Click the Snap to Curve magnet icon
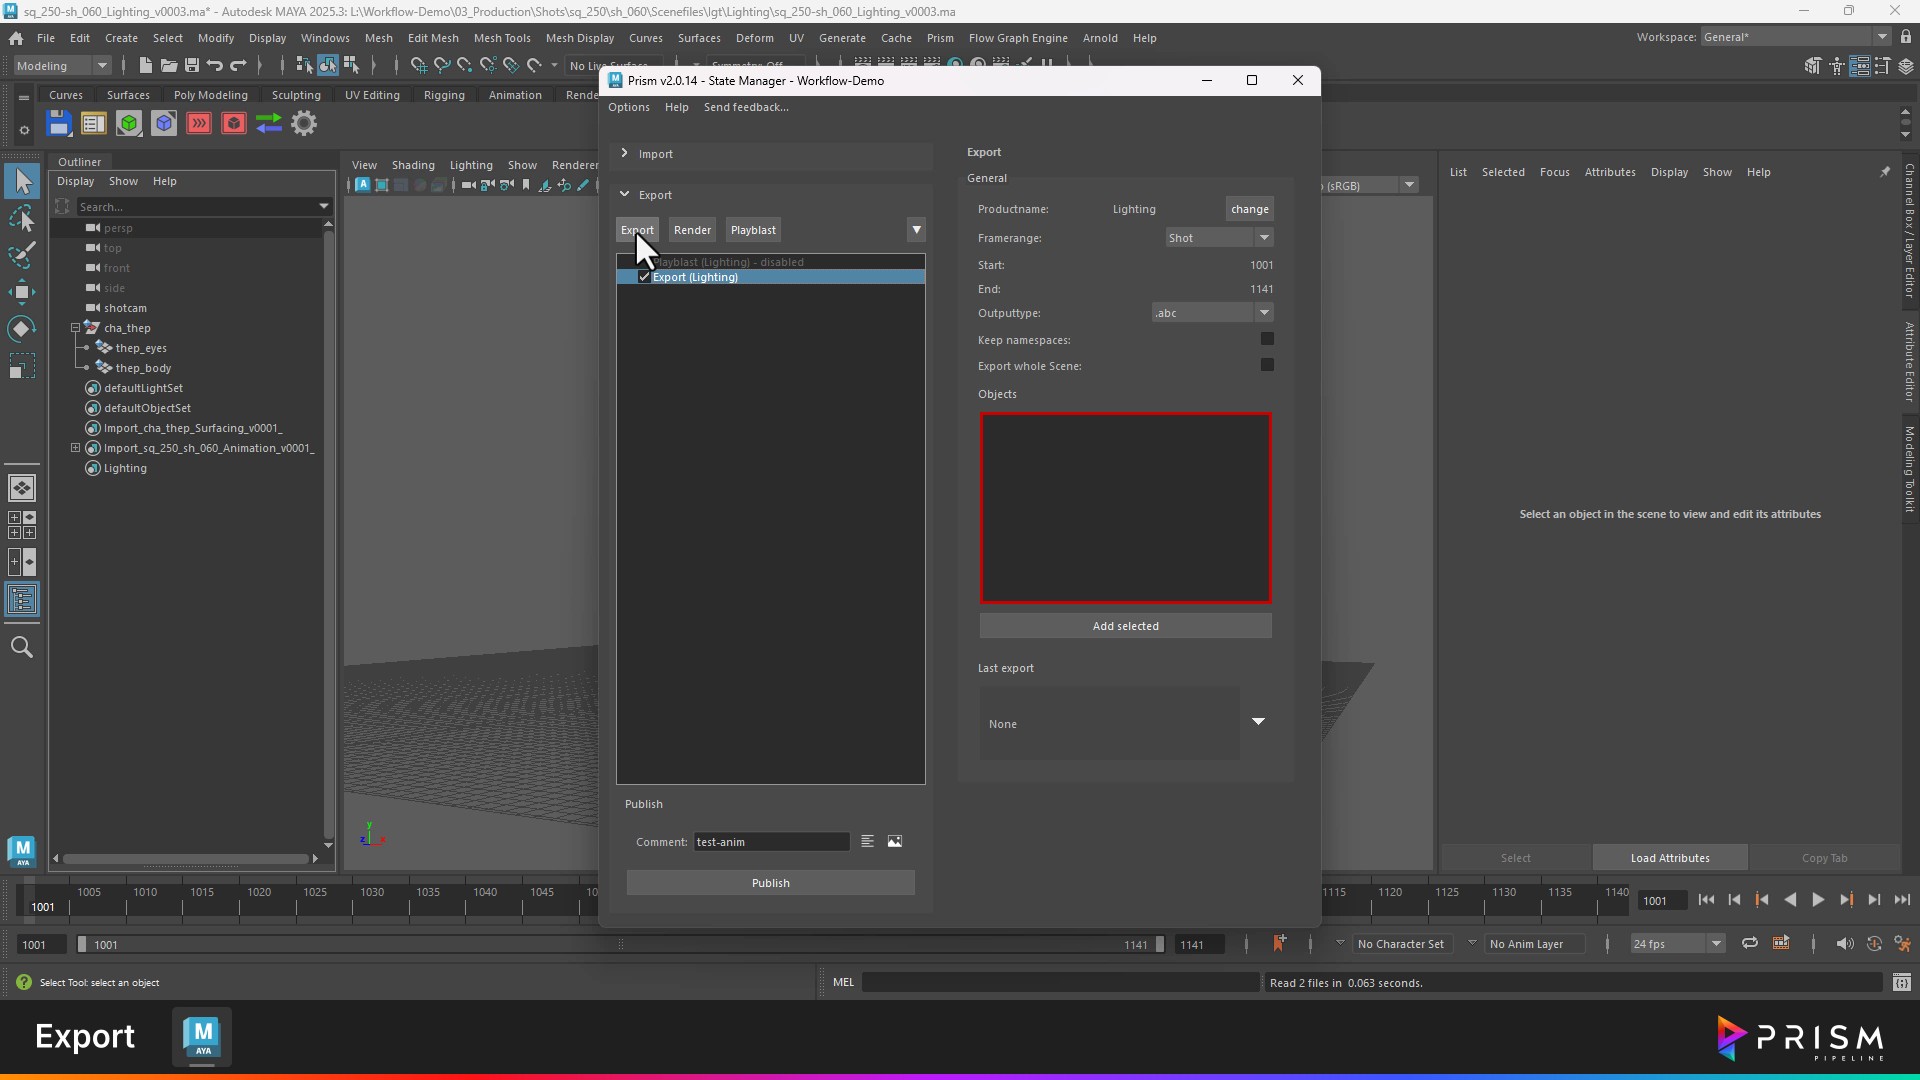 tap(441, 66)
